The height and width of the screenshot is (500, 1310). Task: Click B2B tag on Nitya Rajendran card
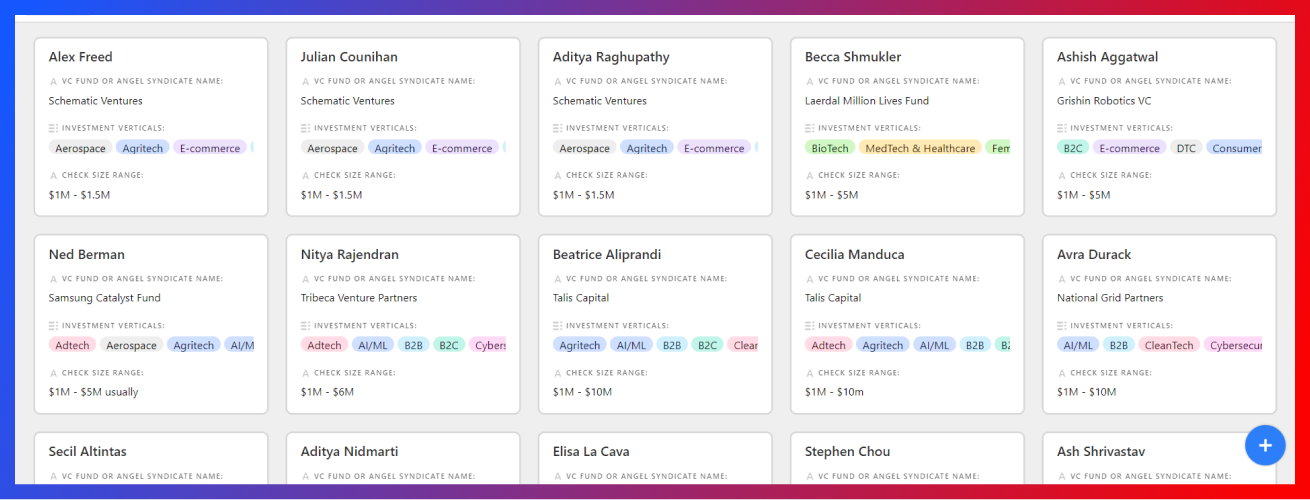coord(414,345)
